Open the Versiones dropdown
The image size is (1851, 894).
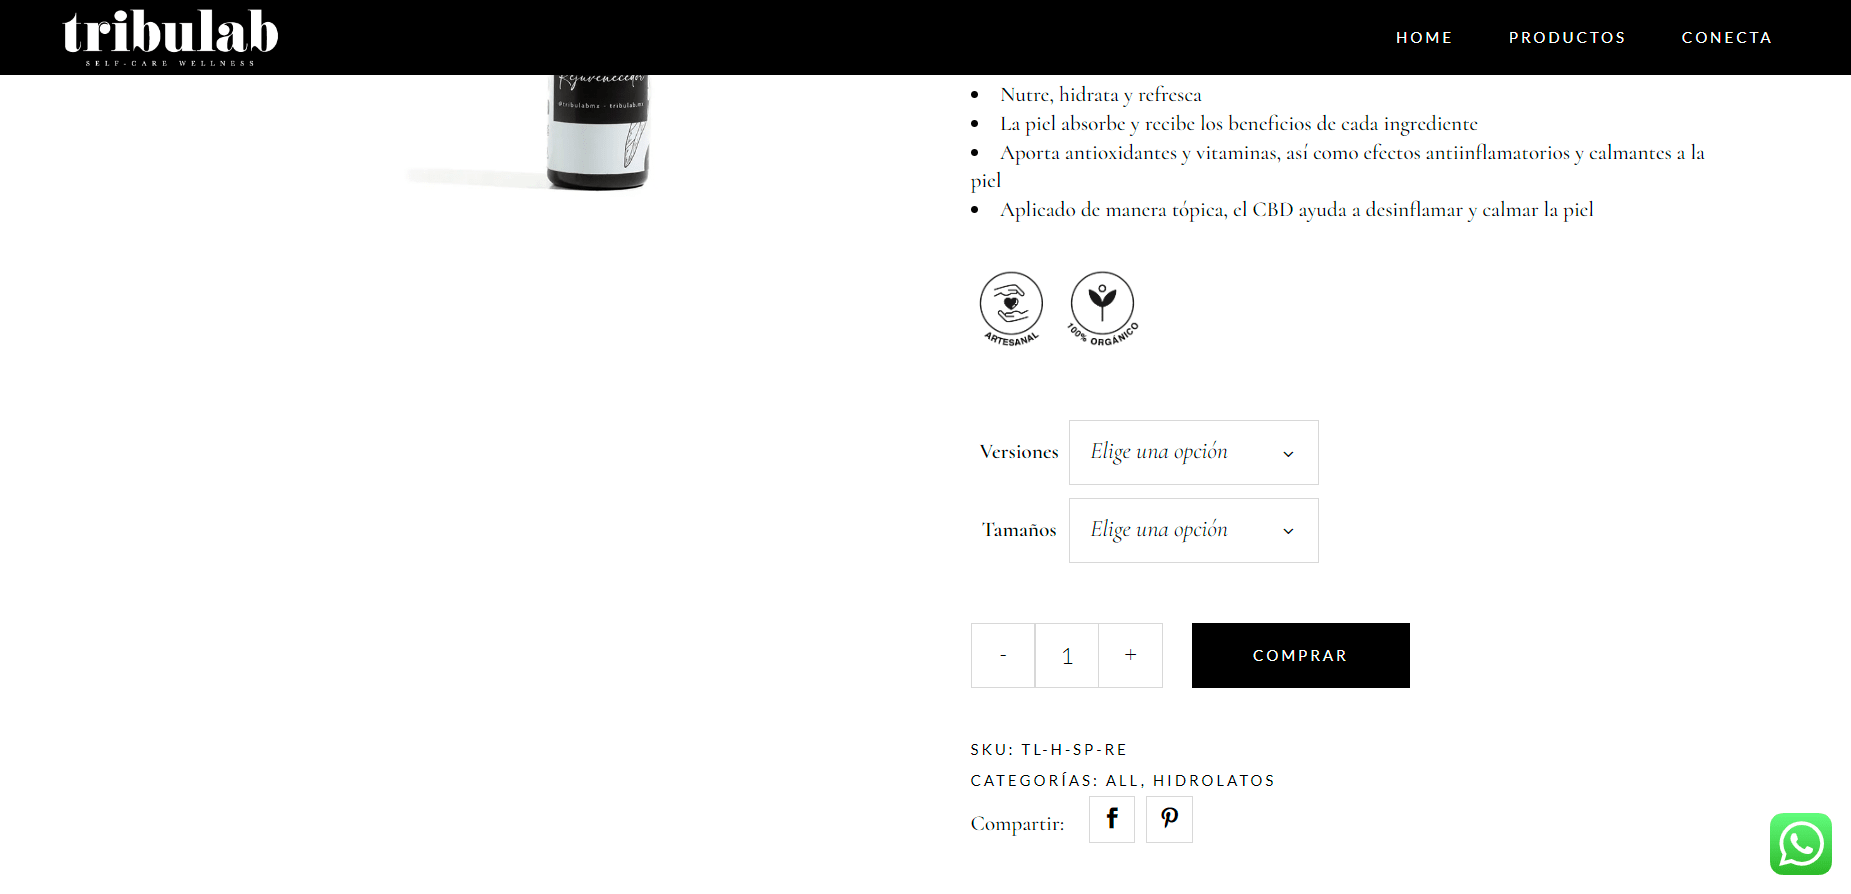[1193, 452]
